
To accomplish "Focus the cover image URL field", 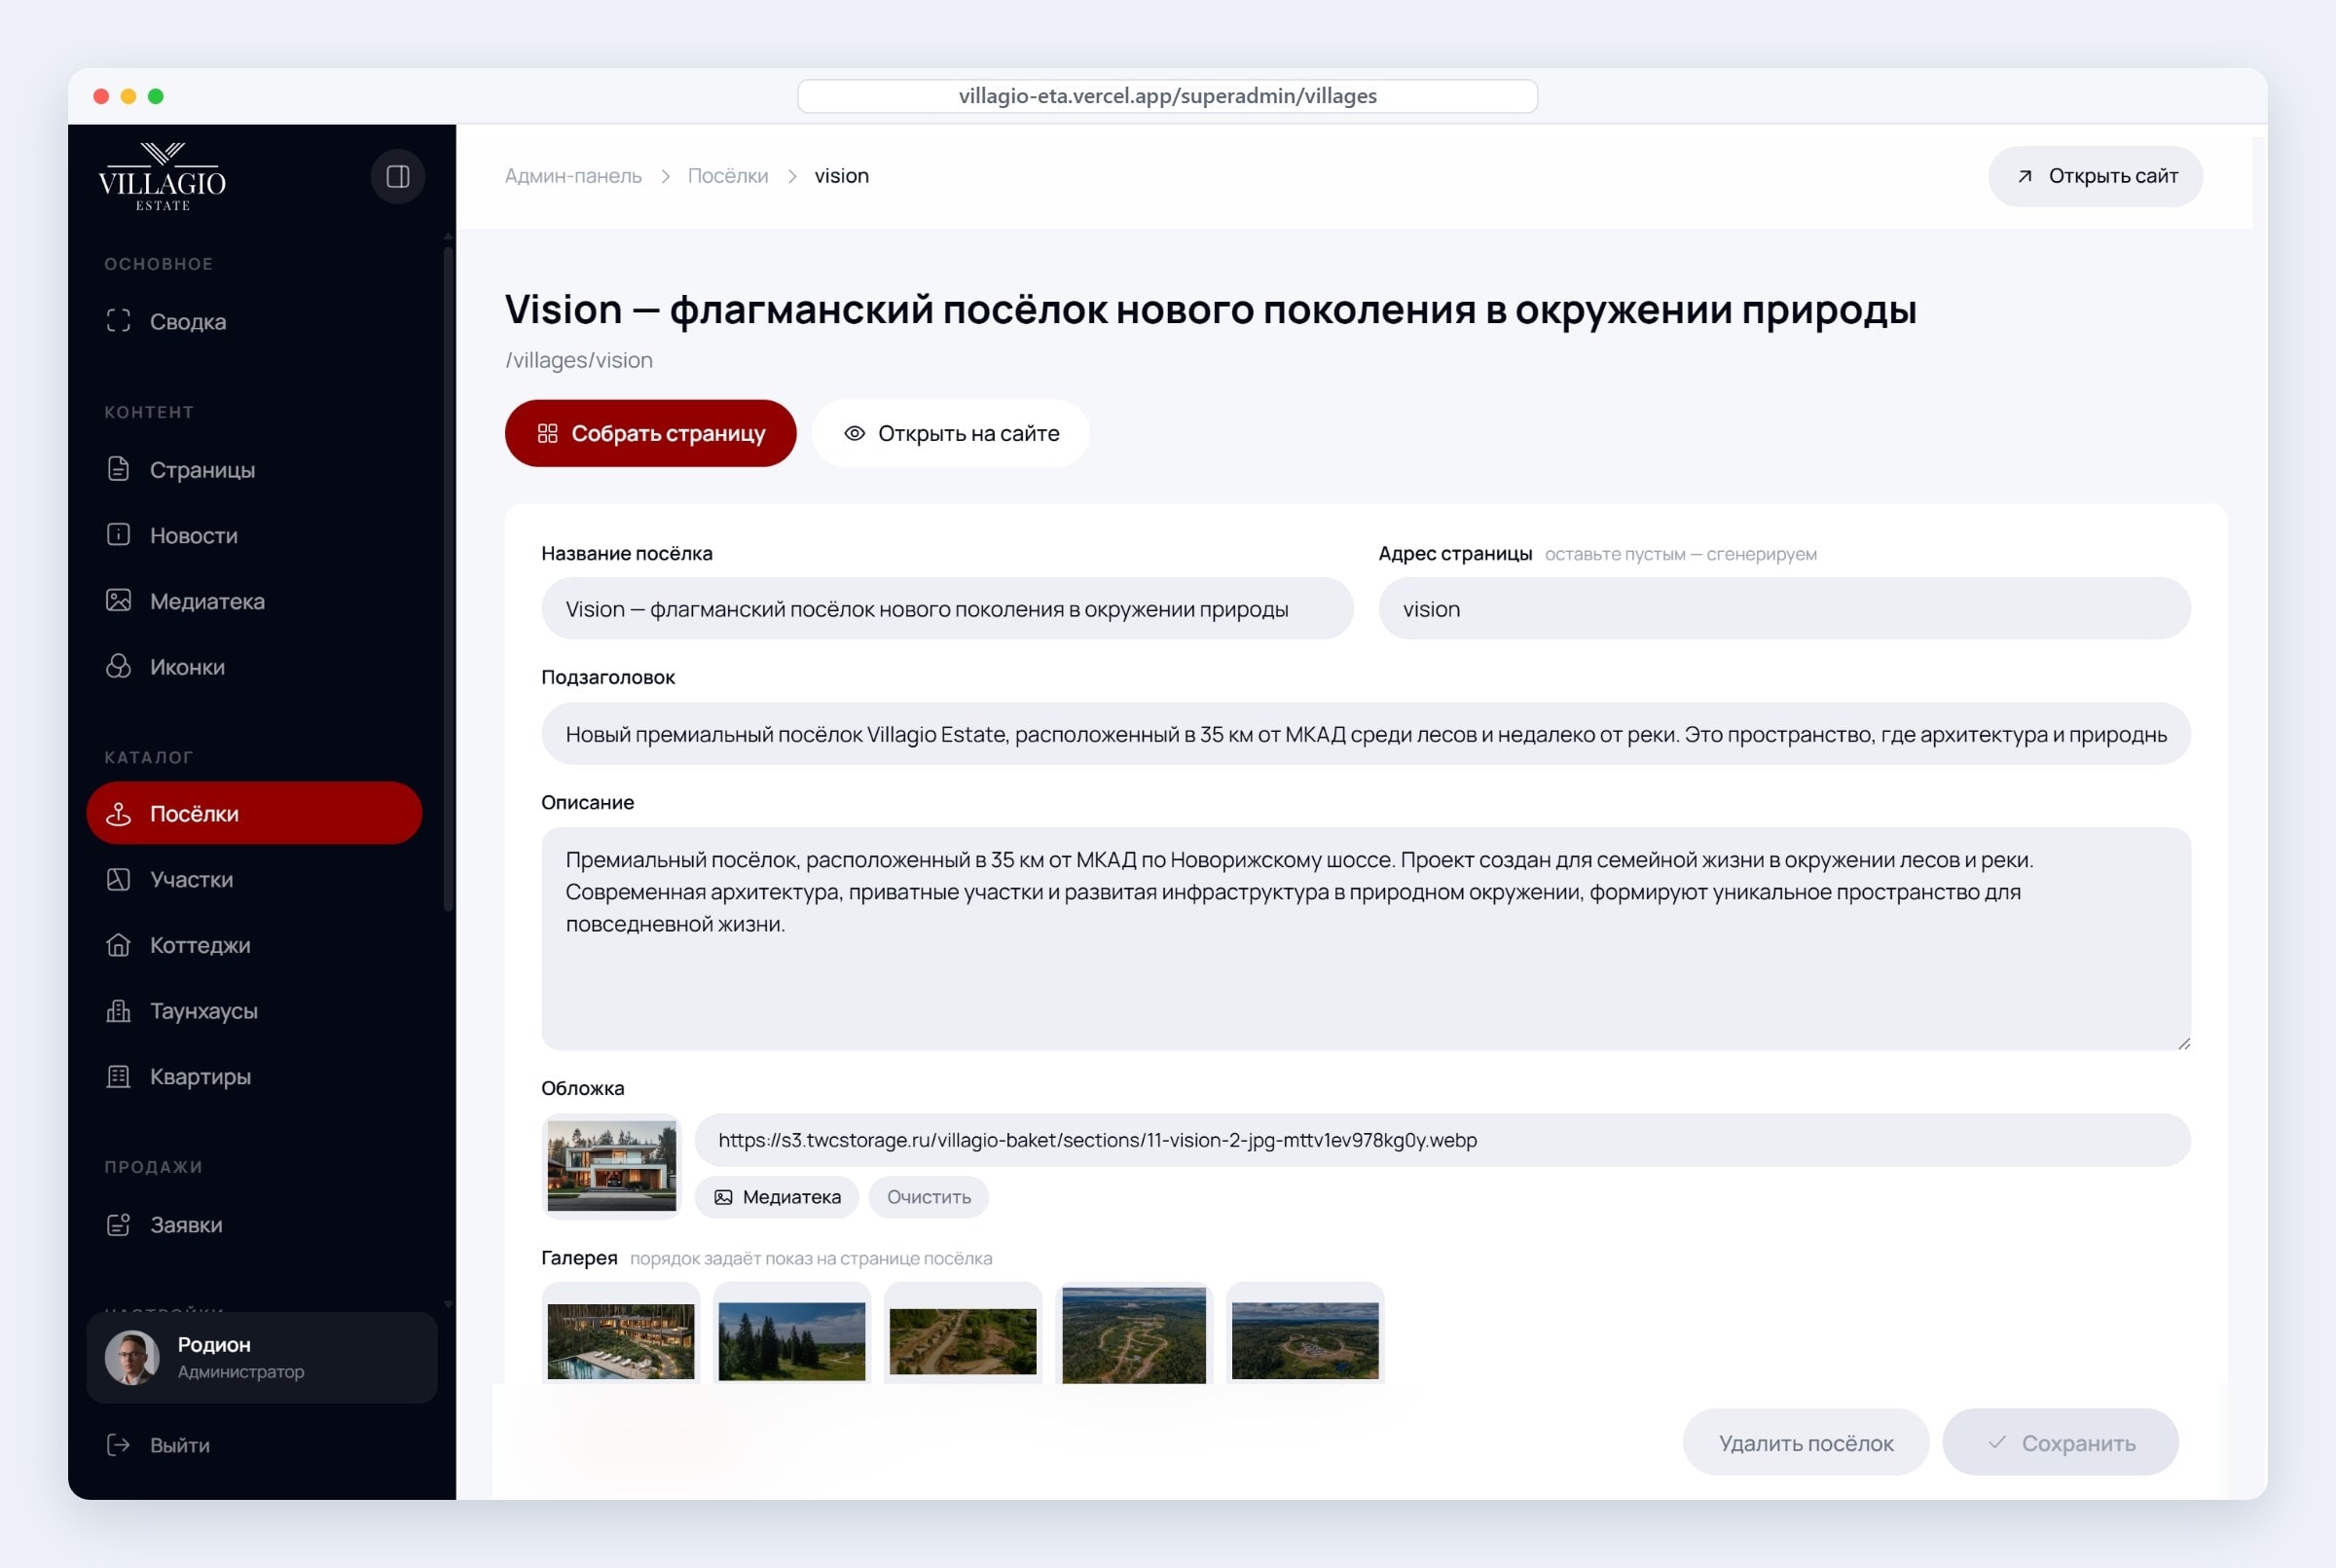I will click(1443, 1140).
